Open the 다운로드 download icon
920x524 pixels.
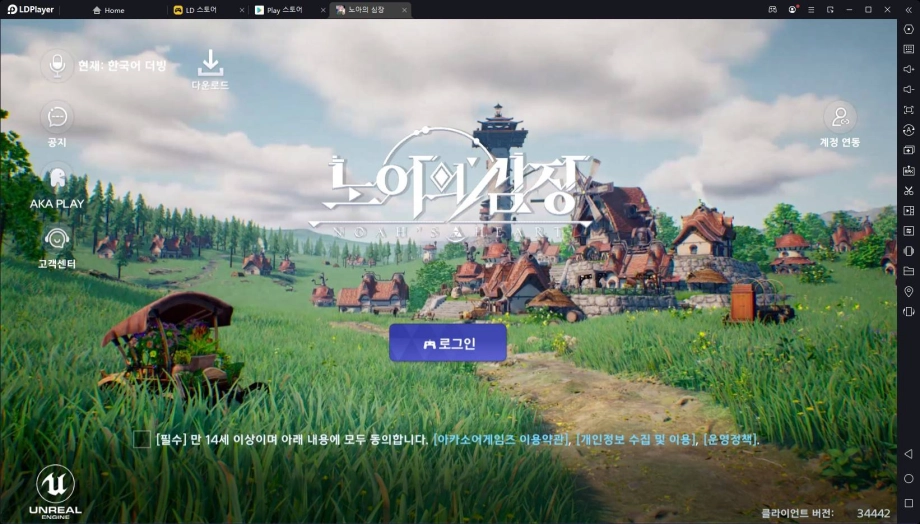point(210,63)
